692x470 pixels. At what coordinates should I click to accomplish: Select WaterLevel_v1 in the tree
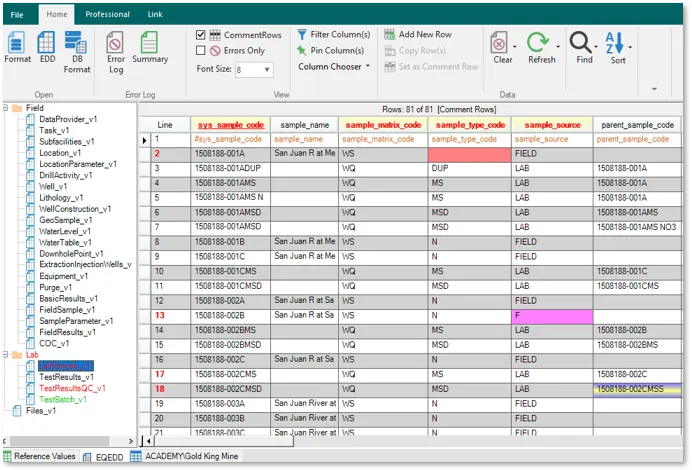65,231
